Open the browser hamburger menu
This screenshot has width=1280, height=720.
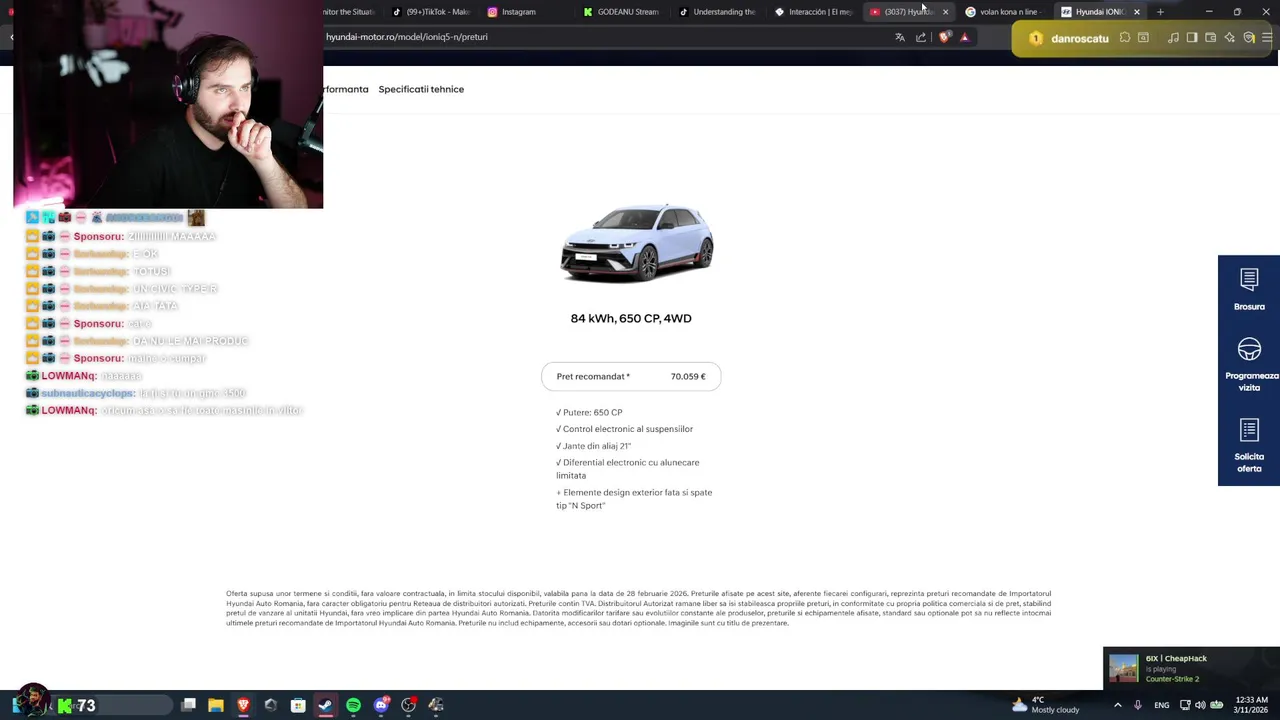point(1268,38)
